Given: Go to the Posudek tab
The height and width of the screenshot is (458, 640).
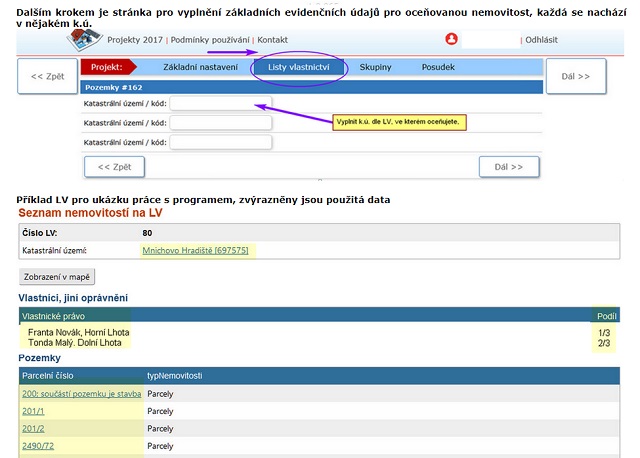Looking at the screenshot, I should (438, 67).
